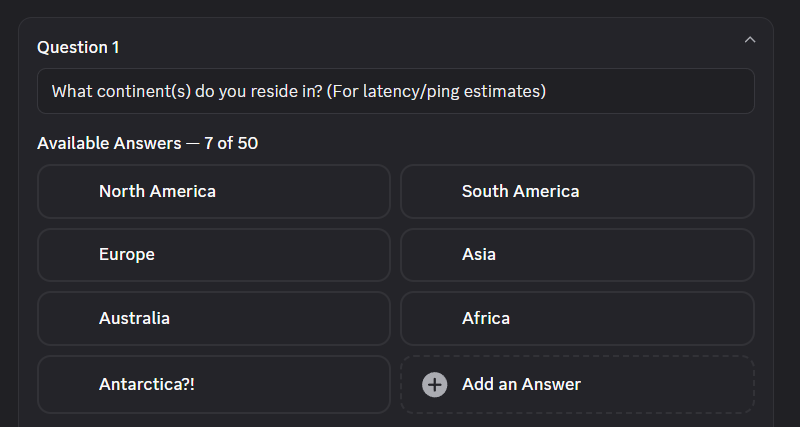Viewport: 800px width, 427px height.
Task: Click the Available Answers count label
Action: 147,143
